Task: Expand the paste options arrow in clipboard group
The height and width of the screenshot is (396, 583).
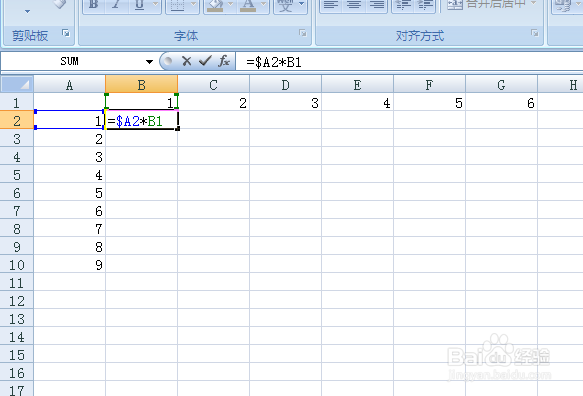Action: pyautogui.click(x=27, y=12)
